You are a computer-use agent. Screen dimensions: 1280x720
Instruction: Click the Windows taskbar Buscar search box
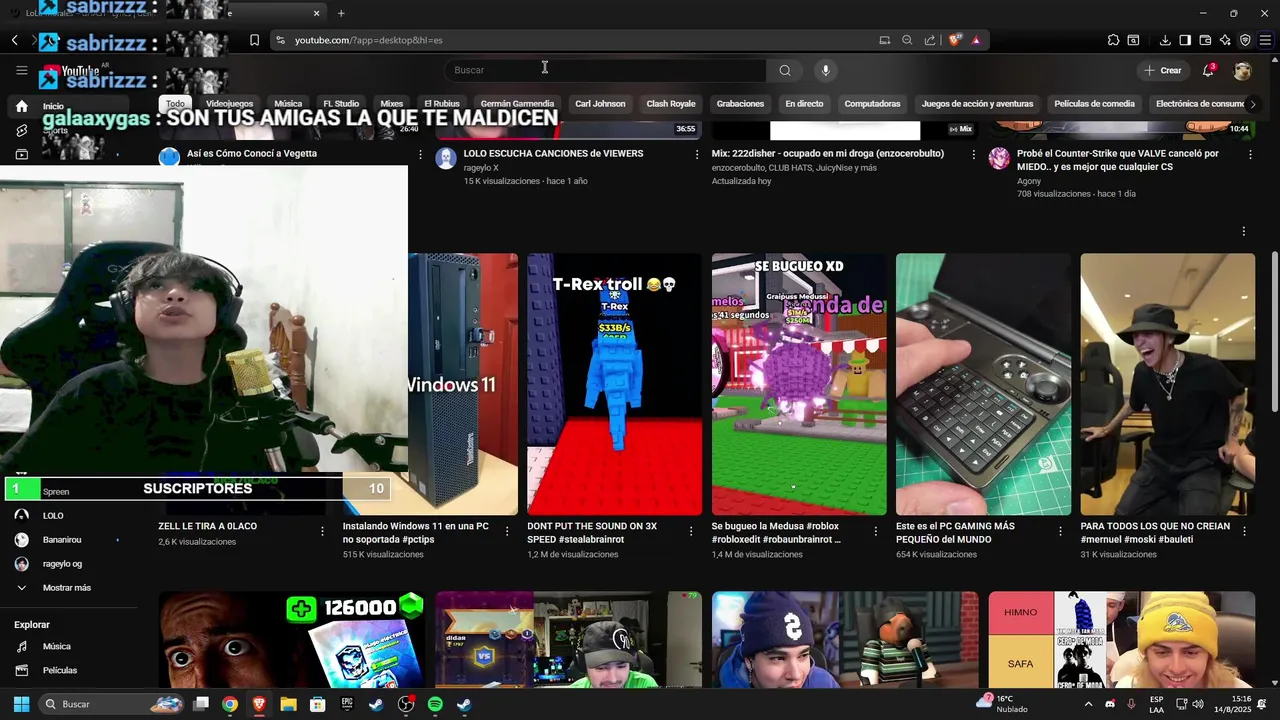click(112, 704)
